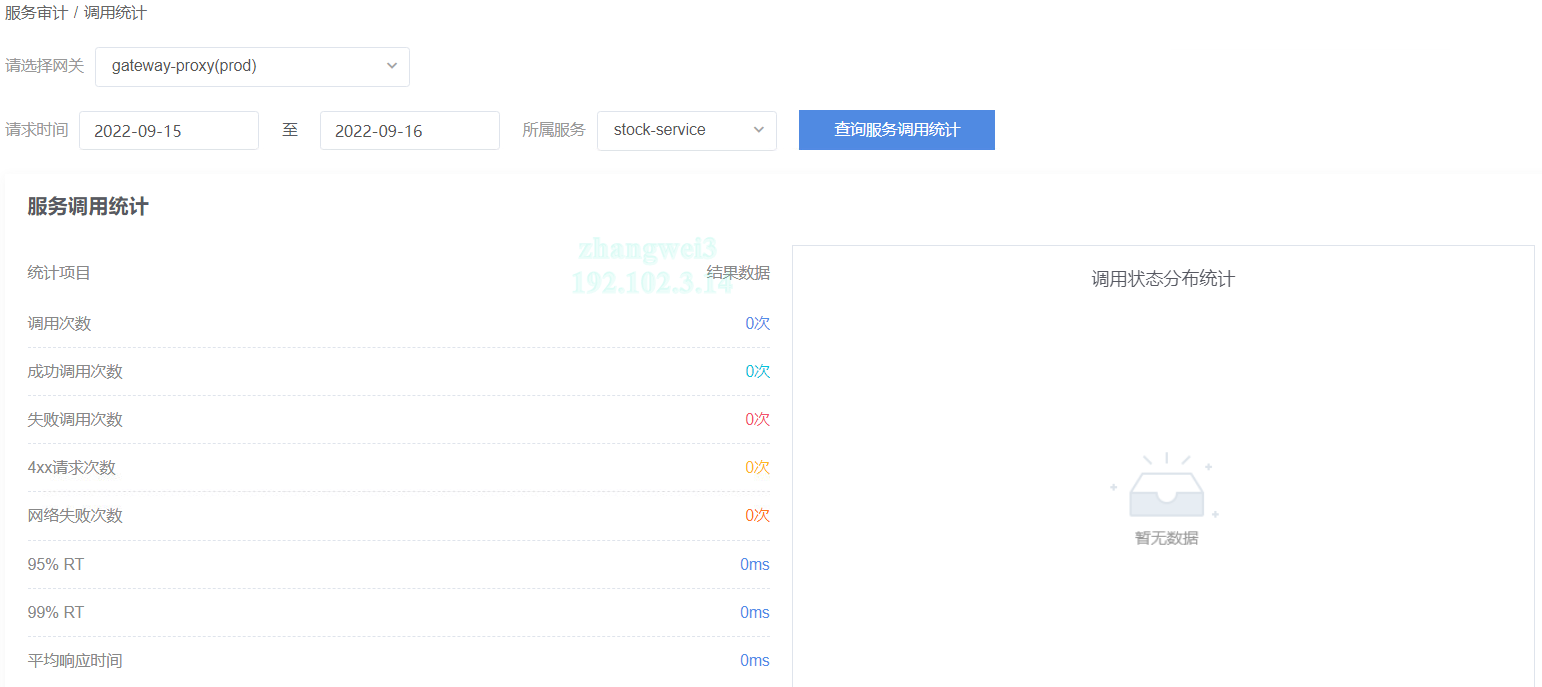The width and height of the screenshot is (1542, 687).
Task: Select the 调用状态分布统计 chart title
Action: [x=1163, y=279]
